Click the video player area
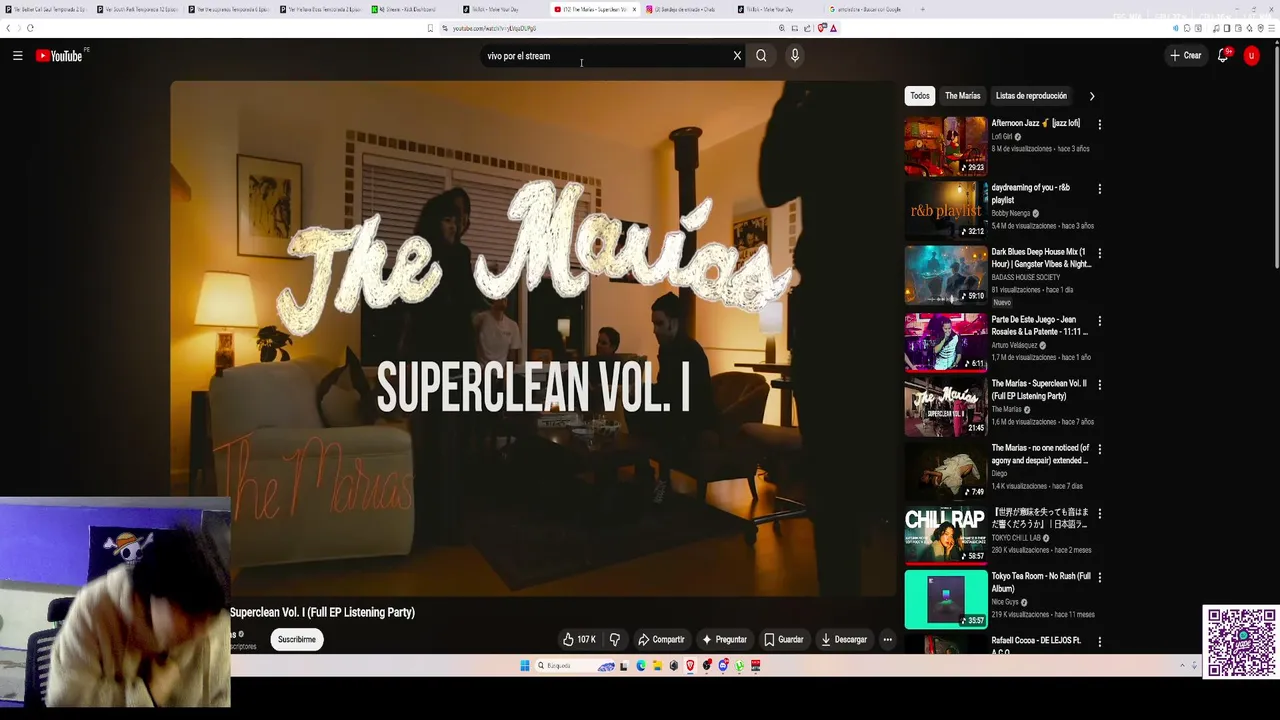The width and height of the screenshot is (1280, 720). coord(532,338)
